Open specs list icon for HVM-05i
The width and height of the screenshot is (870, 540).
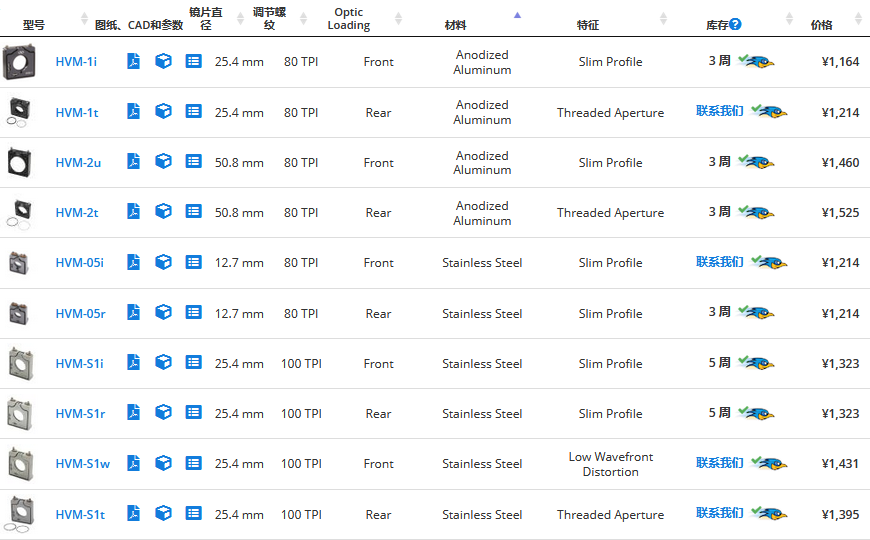193,262
